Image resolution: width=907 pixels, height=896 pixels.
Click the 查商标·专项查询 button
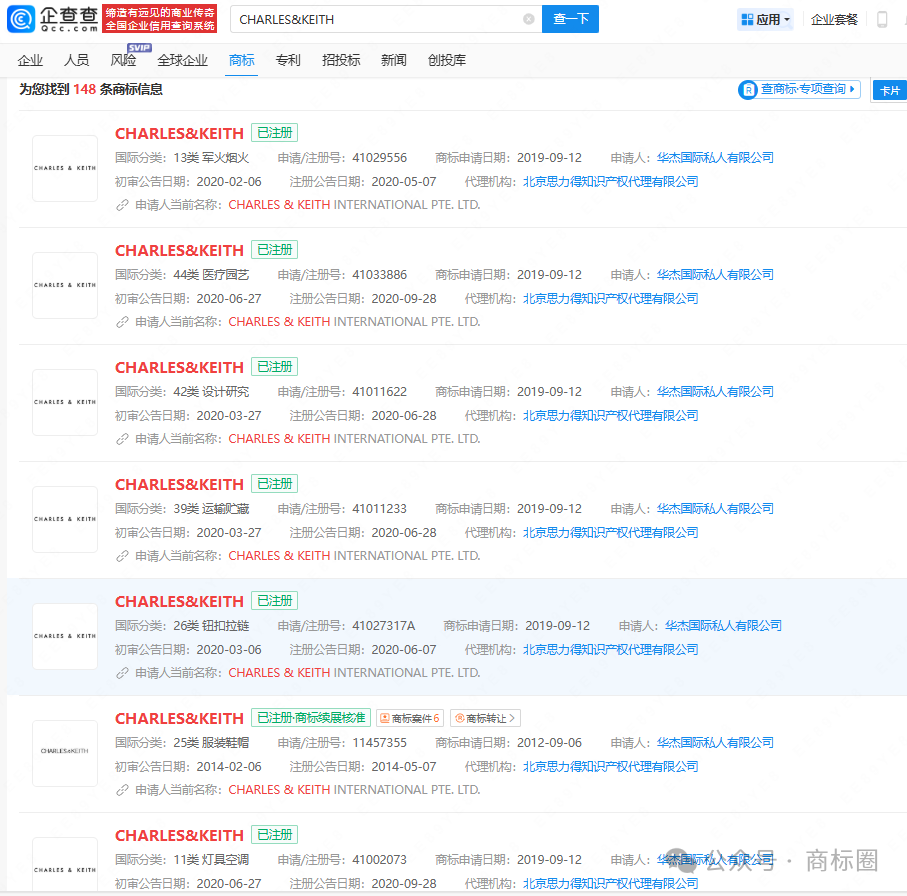click(x=799, y=90)
